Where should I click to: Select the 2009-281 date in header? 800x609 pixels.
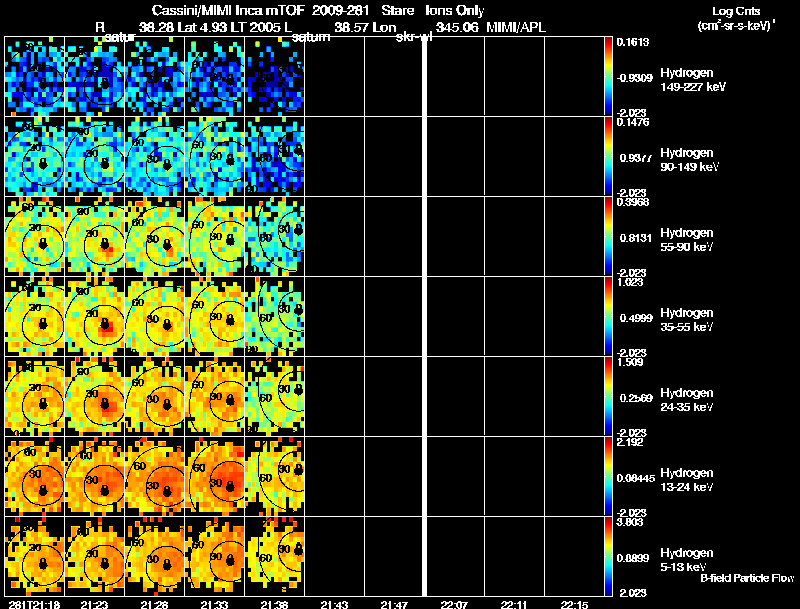tap(340, 11)
